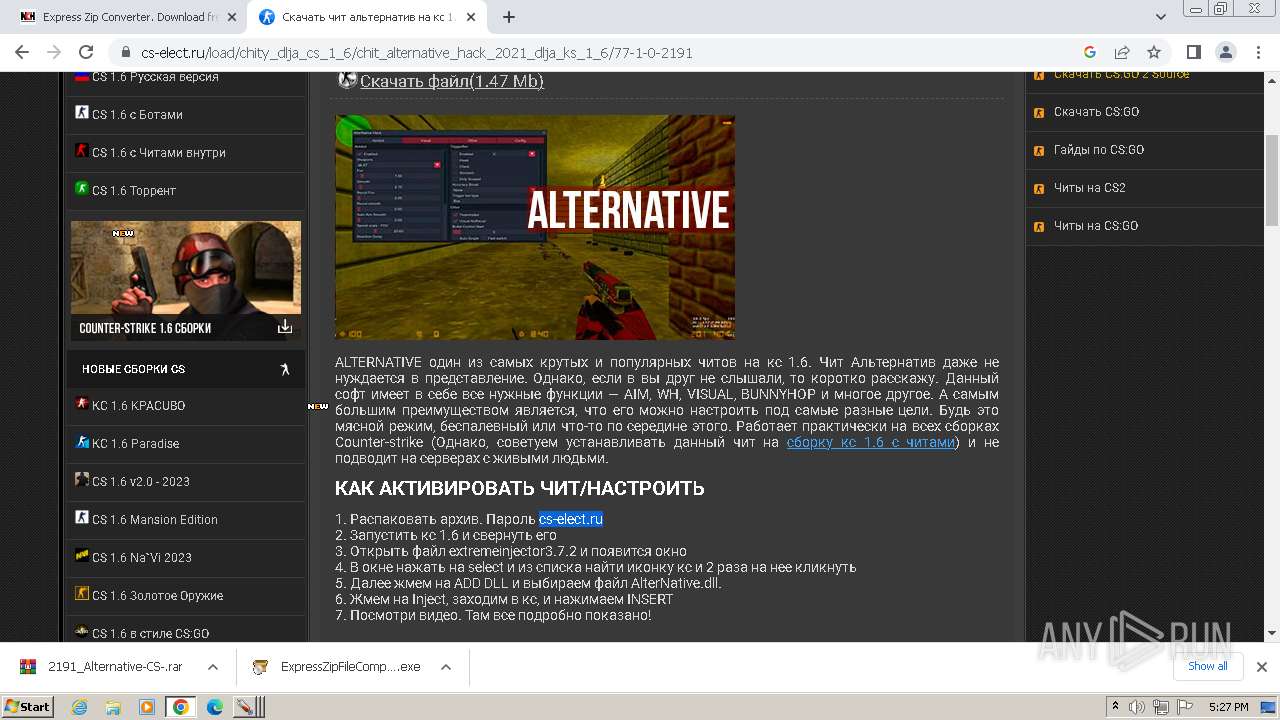Viewport: 1280px width, 720px height.
Task: Click the page vertical scrollbar
Action: (1272, 180)
